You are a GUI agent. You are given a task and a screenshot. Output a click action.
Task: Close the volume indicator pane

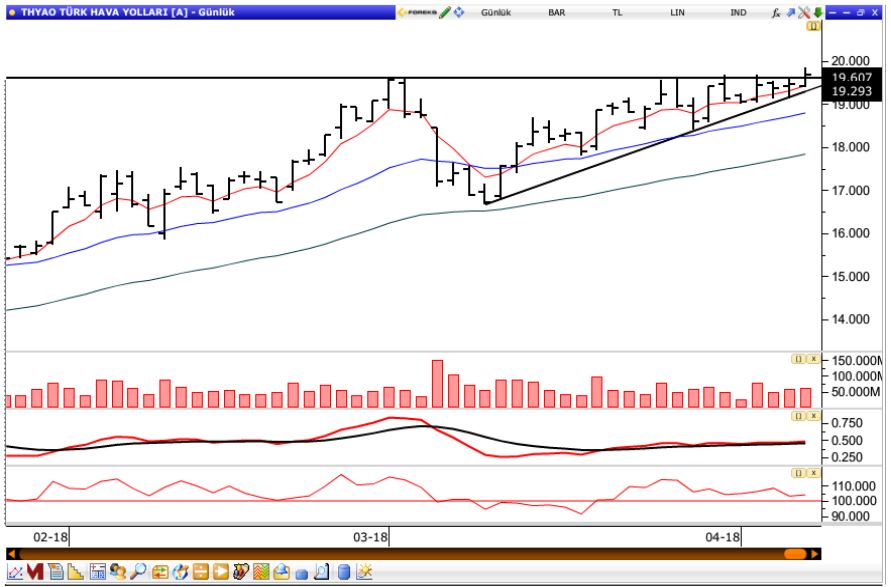[814, 359]
